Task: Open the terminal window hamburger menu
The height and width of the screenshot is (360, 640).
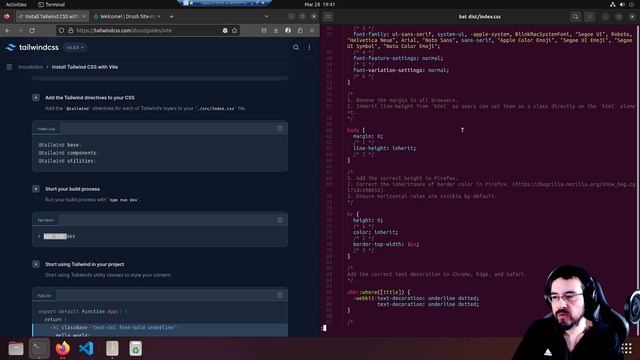Action: coord(590,17)
